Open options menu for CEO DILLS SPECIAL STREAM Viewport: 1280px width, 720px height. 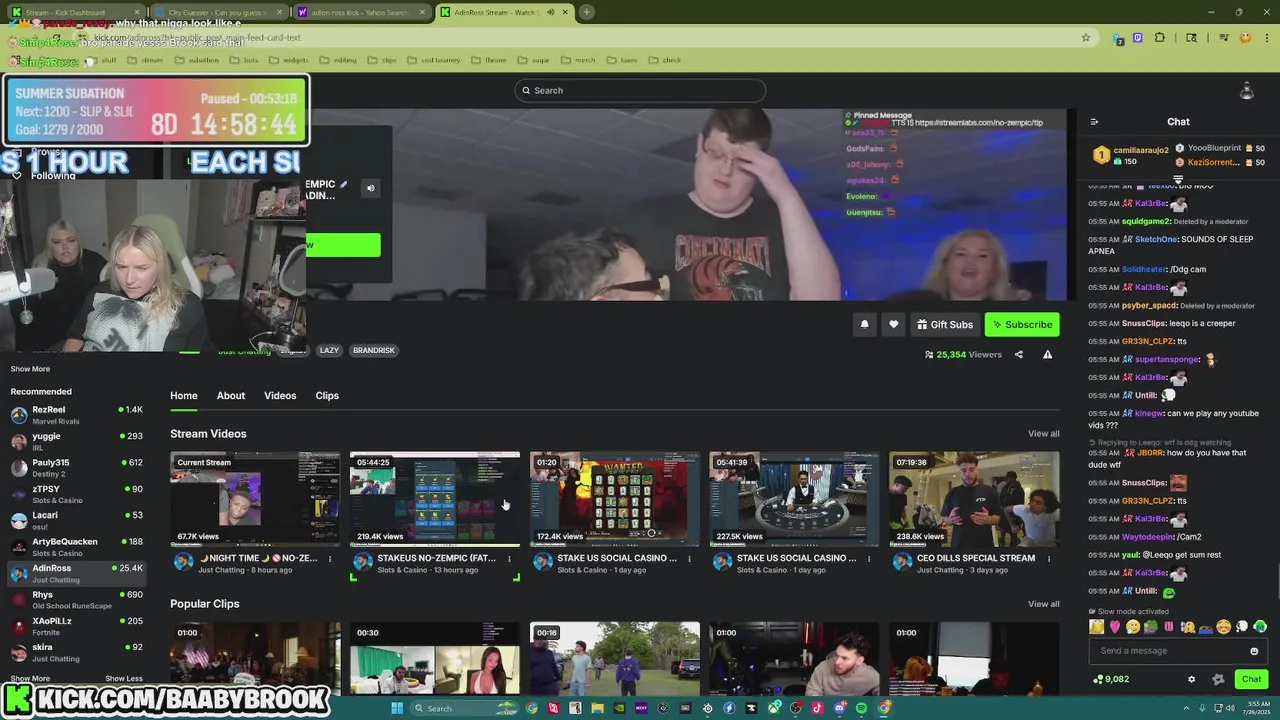click(1050, 559)
